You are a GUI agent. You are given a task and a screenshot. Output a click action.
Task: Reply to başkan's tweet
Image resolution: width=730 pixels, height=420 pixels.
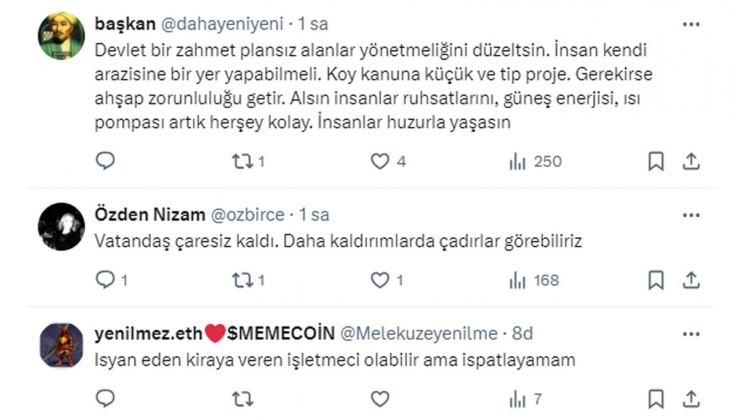(x=106, y=161)
